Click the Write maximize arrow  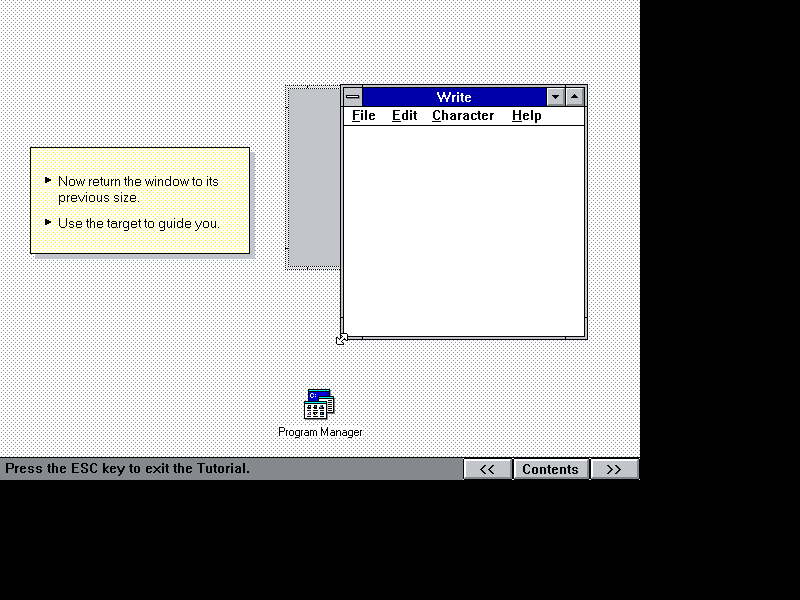574,97
